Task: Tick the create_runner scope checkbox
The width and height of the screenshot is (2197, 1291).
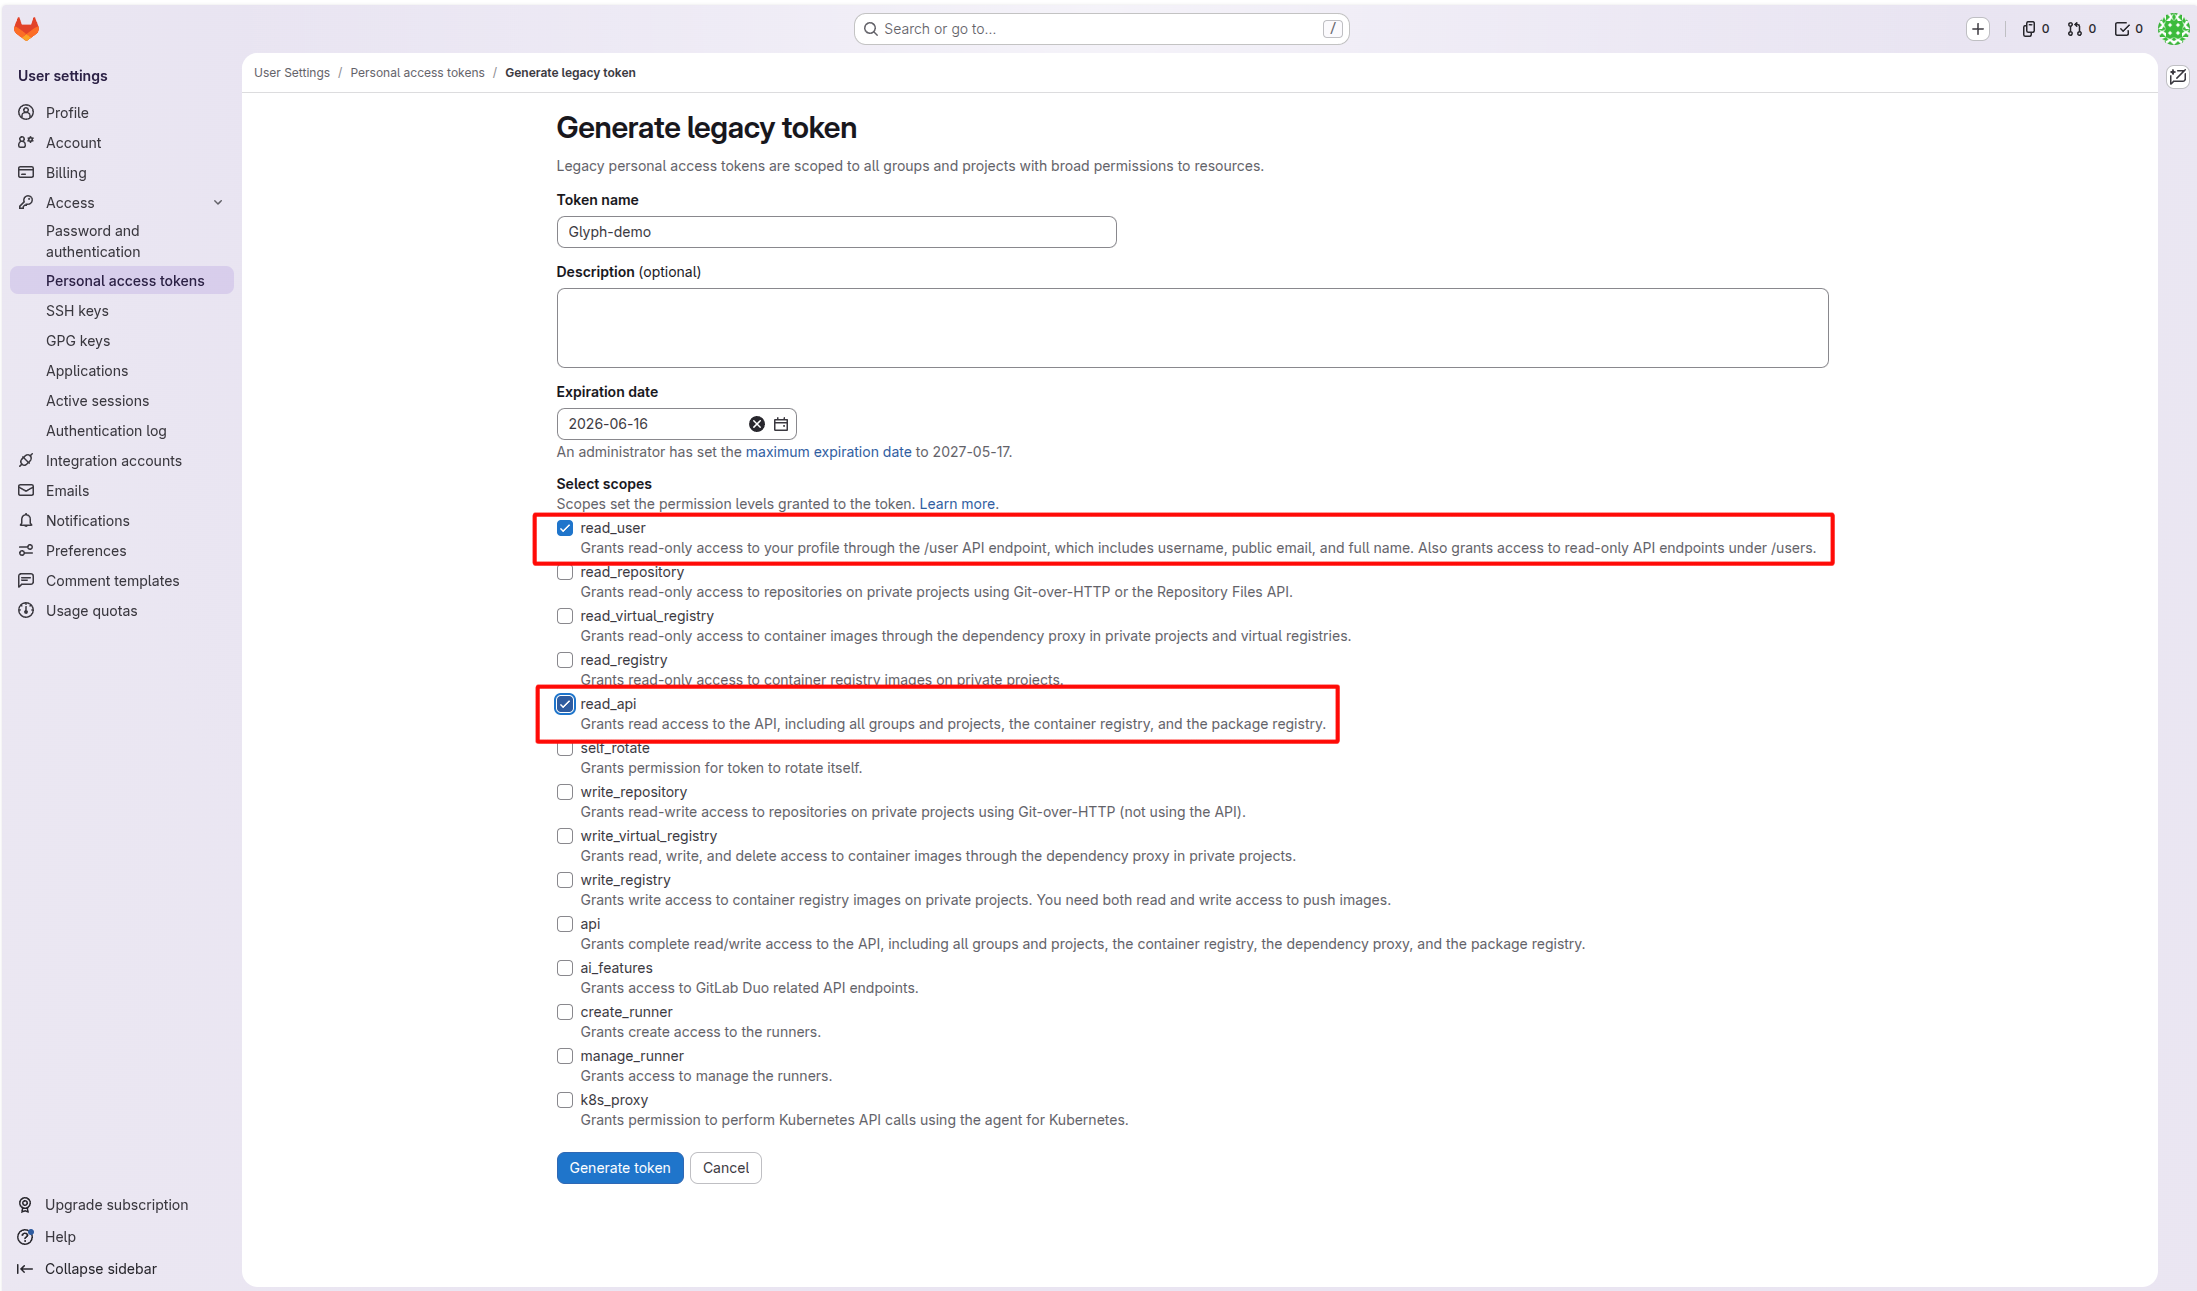Action: (565, 1012)
